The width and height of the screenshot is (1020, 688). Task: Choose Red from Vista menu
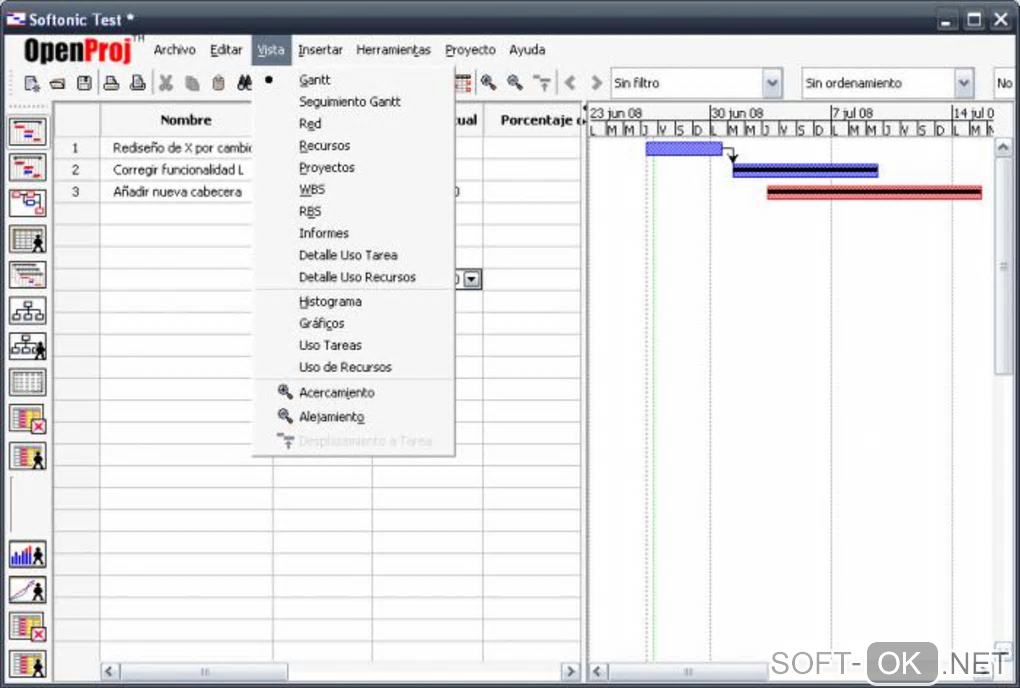[x=353, y=124]
